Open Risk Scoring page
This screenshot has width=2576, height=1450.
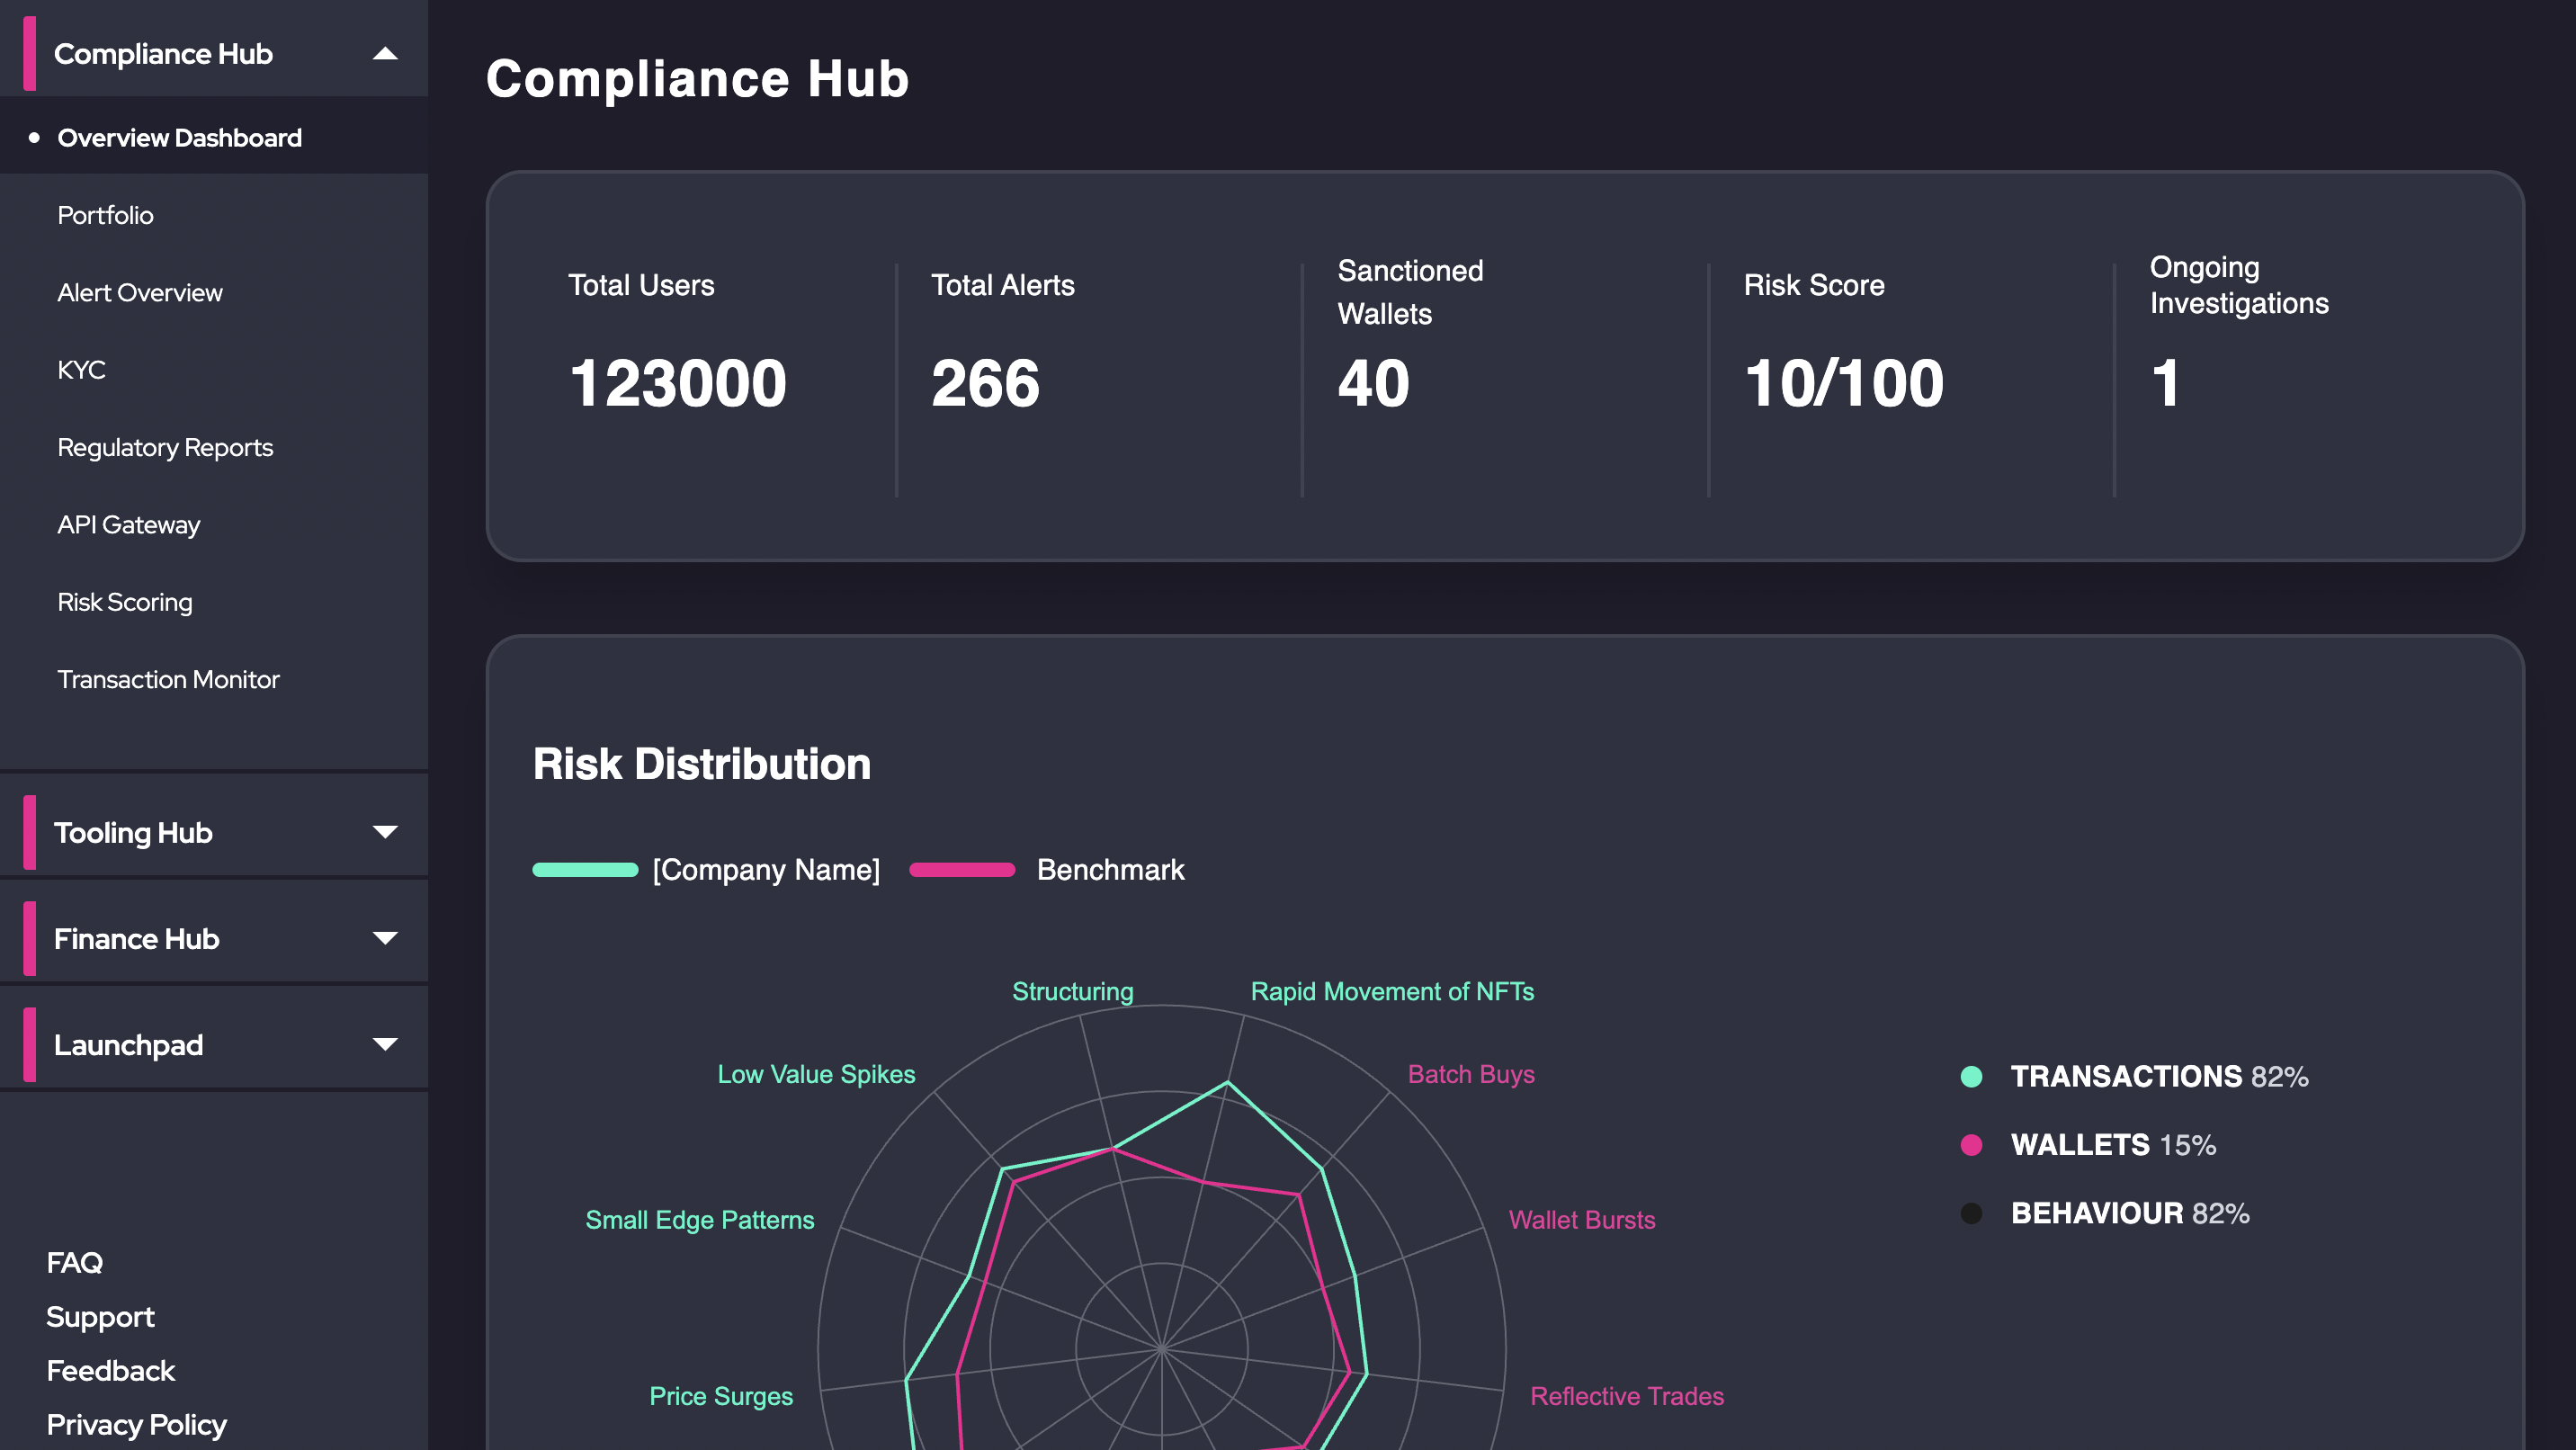[x=124, y=602]
